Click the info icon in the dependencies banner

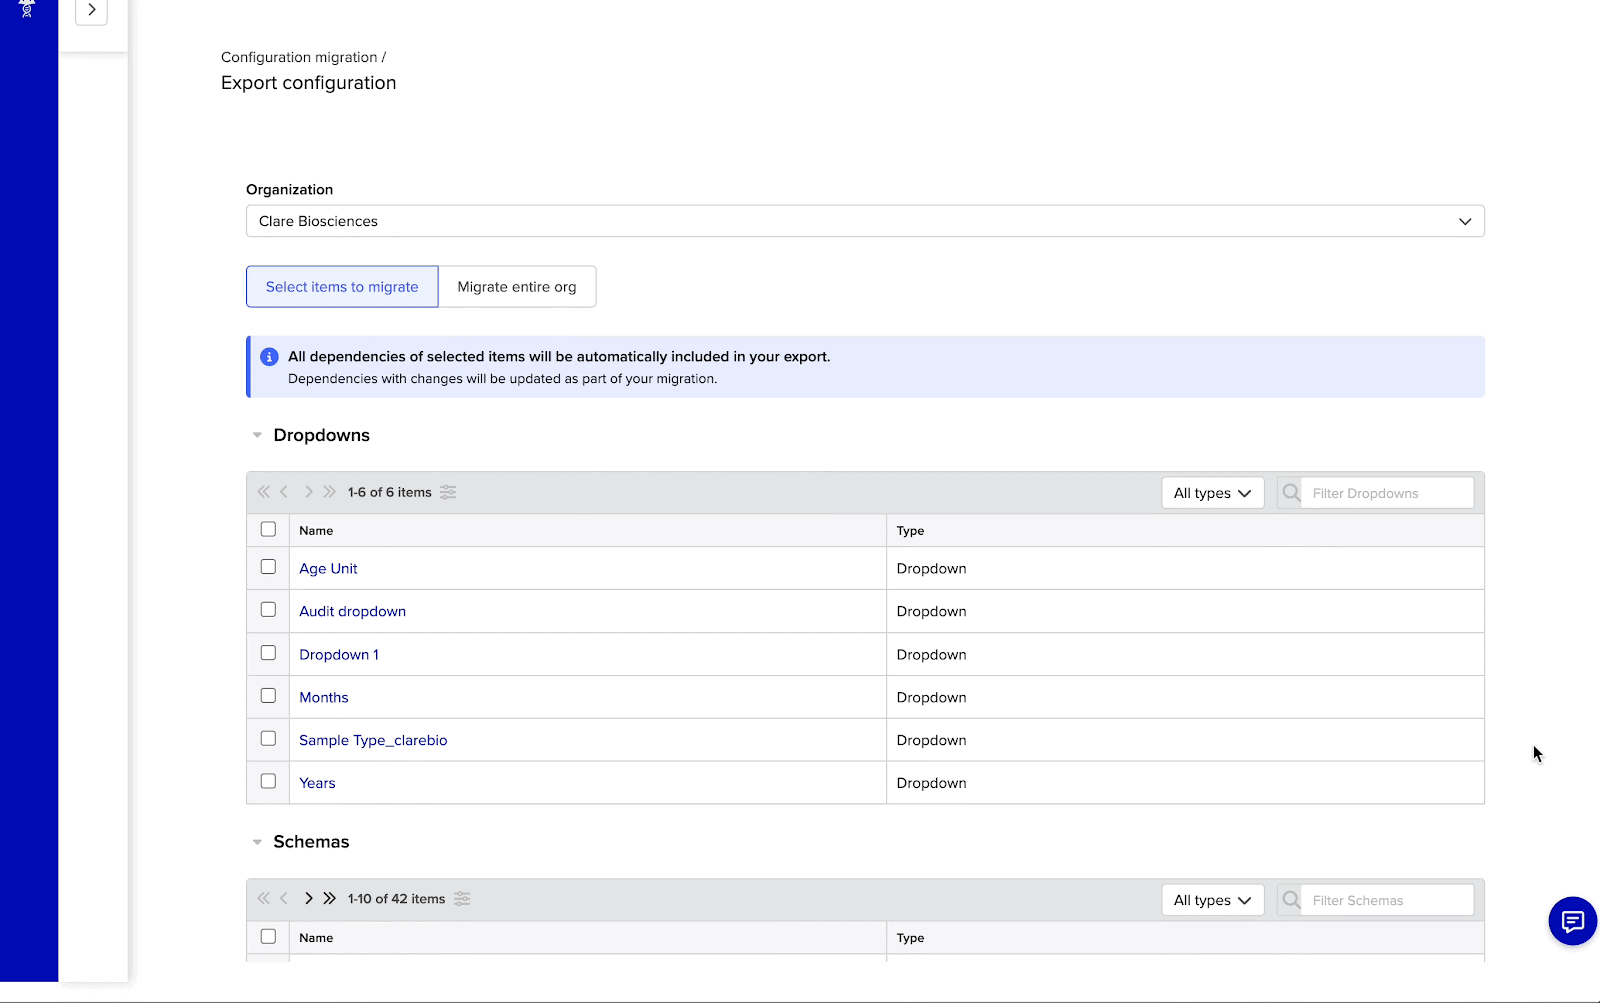pyautogui.click(x=268, y=356)
